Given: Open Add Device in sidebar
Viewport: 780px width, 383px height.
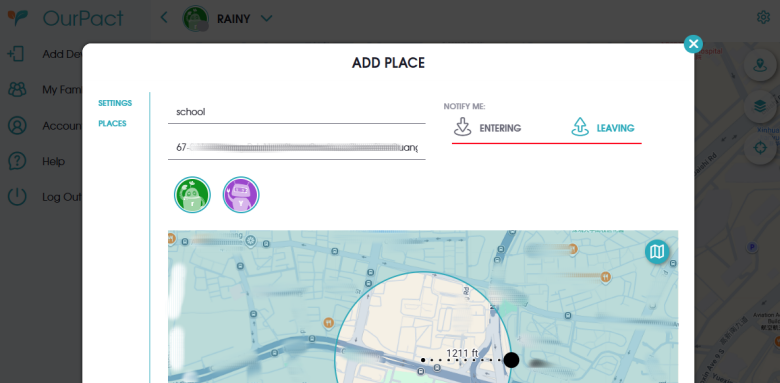Looking at the screenshot, I should click(62, 54).
